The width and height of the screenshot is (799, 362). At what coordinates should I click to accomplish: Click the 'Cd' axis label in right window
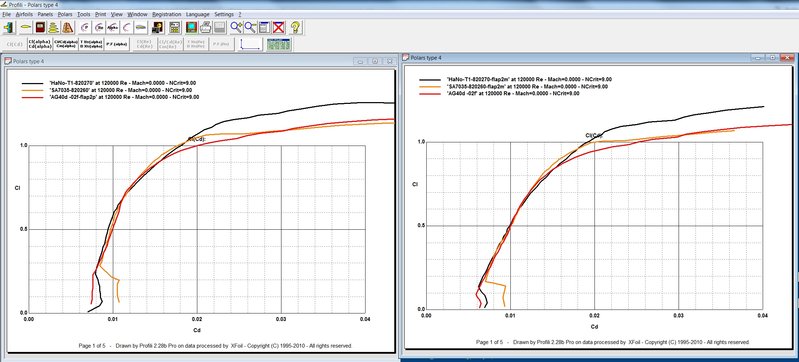594,326
